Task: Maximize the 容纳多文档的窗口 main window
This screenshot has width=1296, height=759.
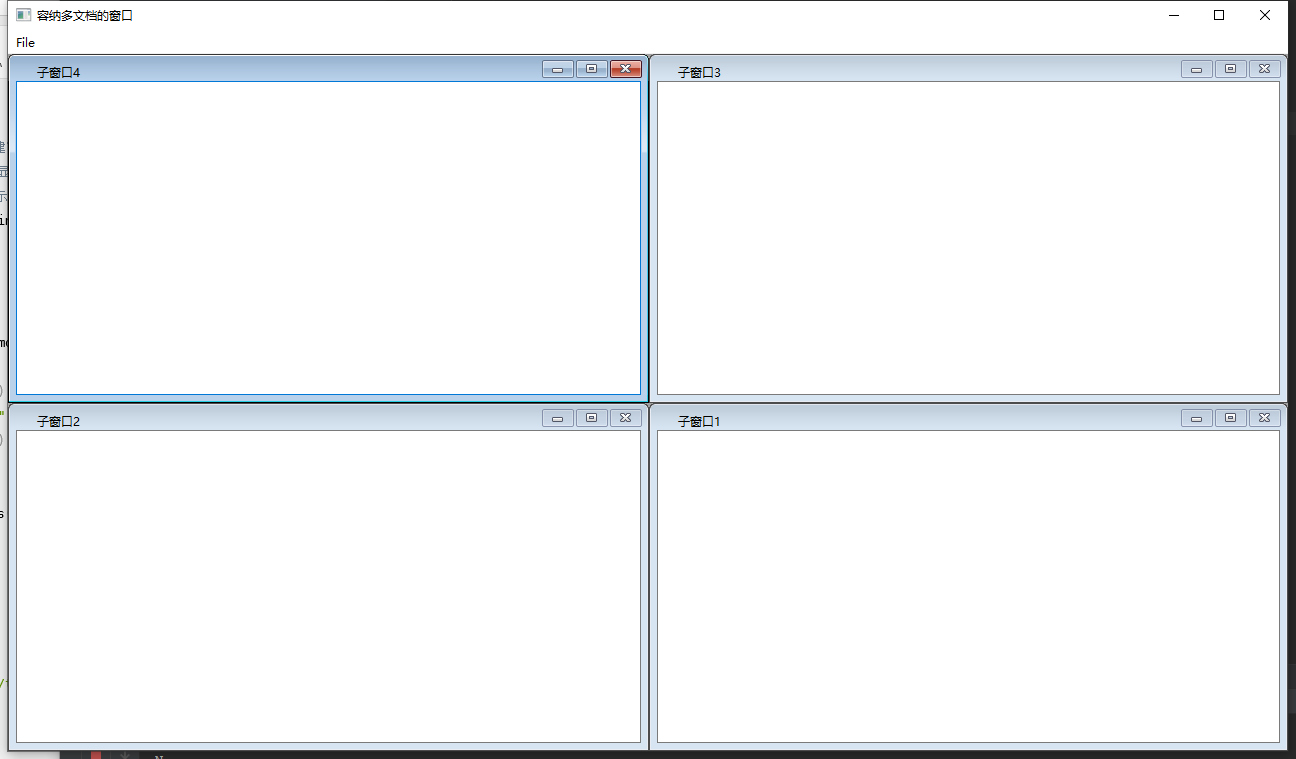Action: [1219, 15]
